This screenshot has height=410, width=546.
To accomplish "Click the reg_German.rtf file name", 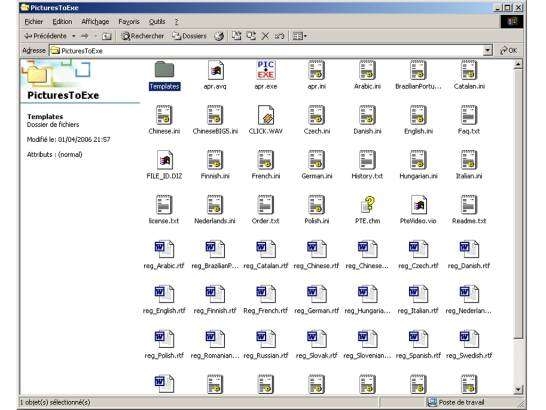I will click(317, 311).
